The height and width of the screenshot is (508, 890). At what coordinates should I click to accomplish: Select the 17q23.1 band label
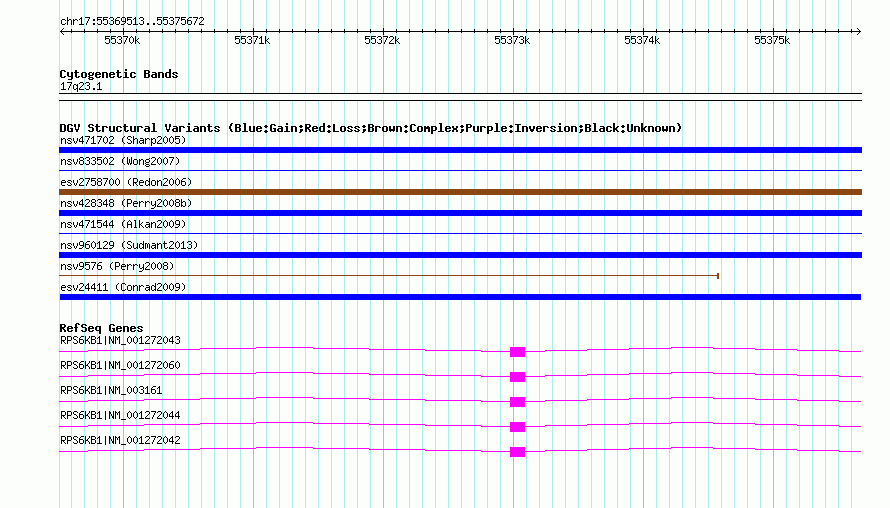[81, 86]
